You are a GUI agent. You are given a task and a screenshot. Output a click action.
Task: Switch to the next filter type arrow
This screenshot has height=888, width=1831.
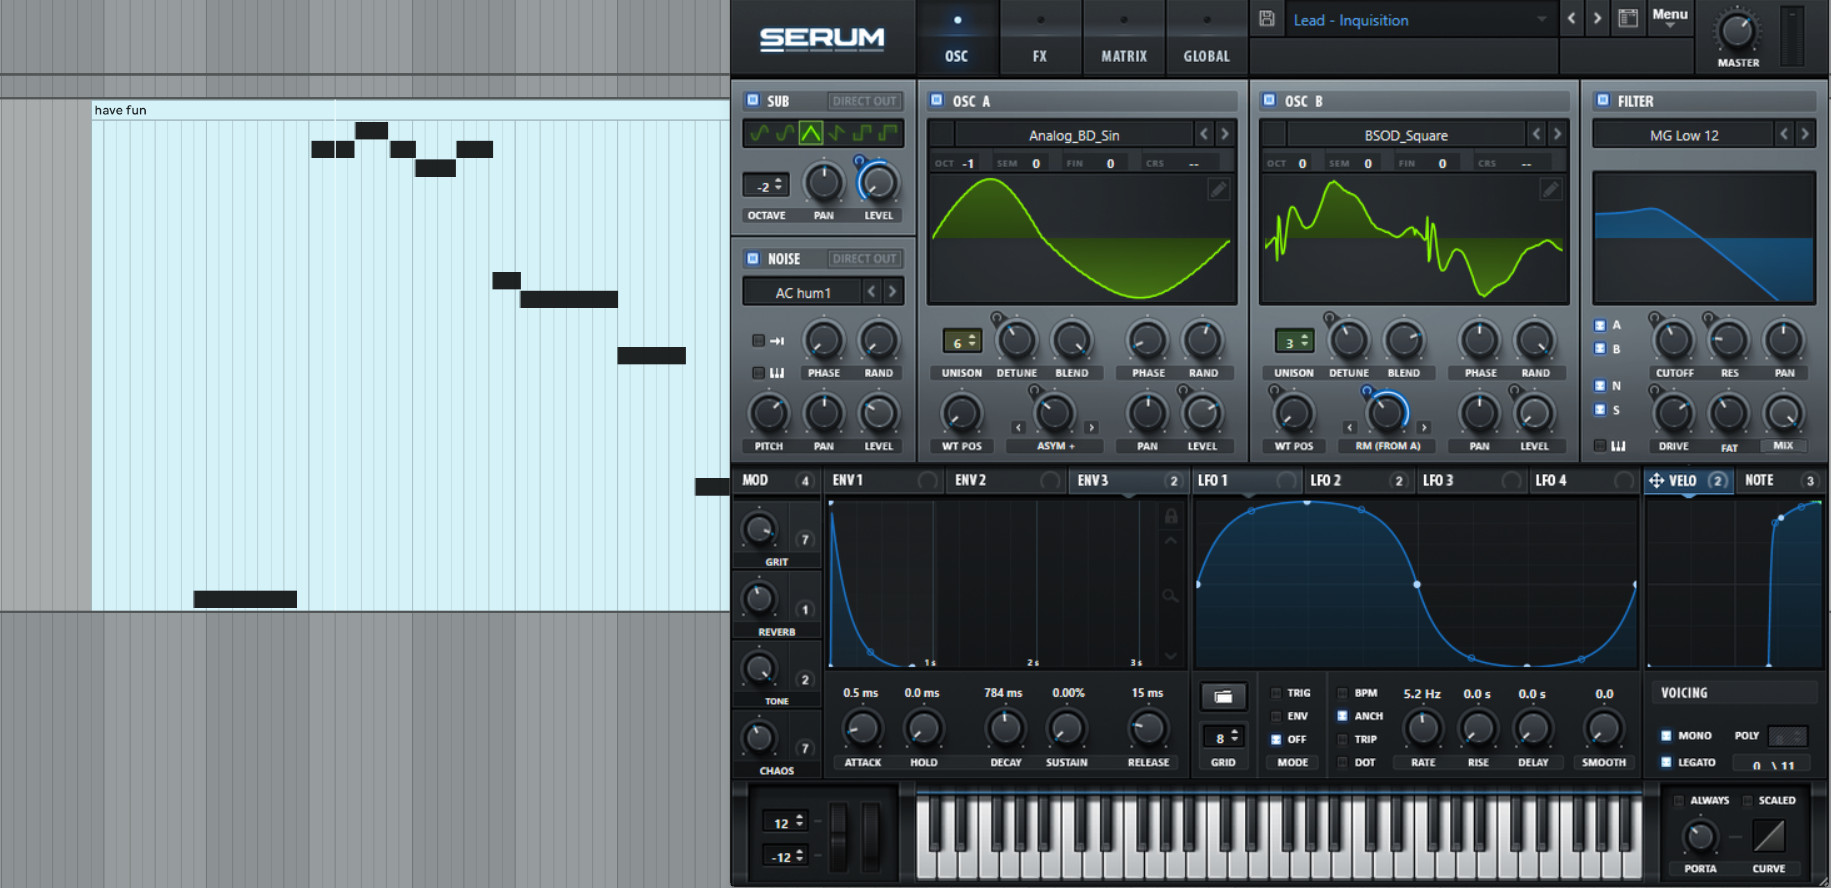pyautogui.click(x=1805, y=134)
